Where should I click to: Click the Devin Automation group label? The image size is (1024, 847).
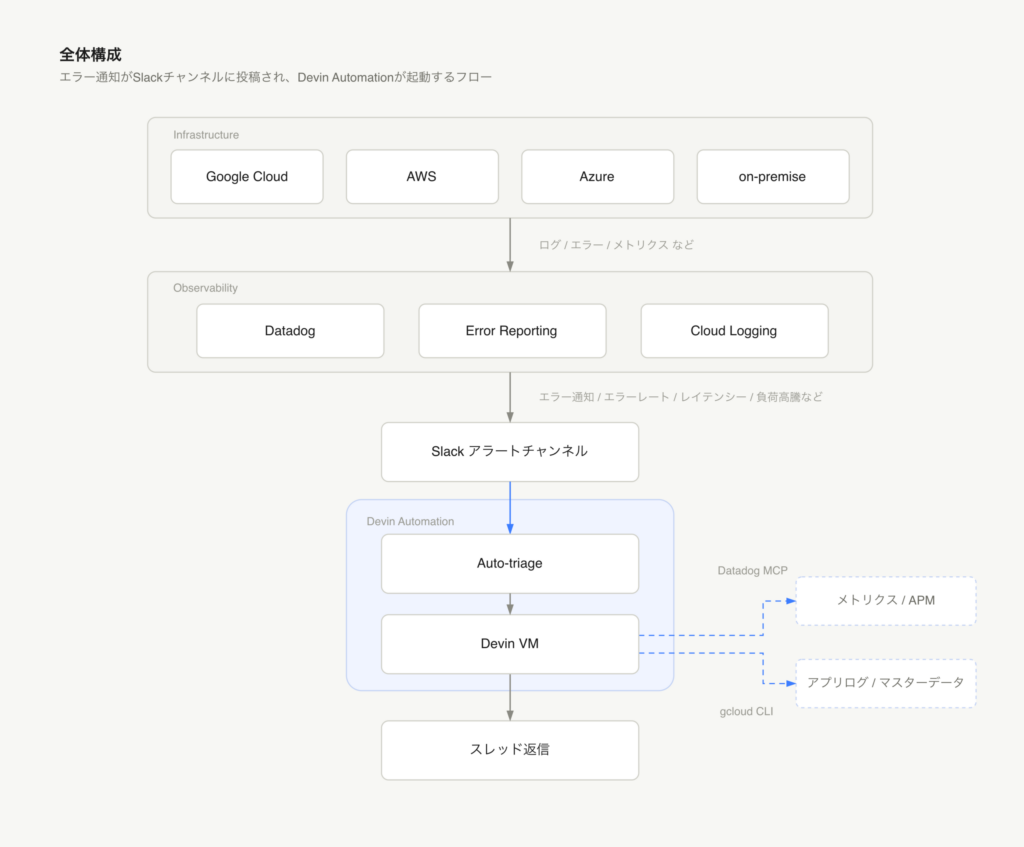point(410,521)
